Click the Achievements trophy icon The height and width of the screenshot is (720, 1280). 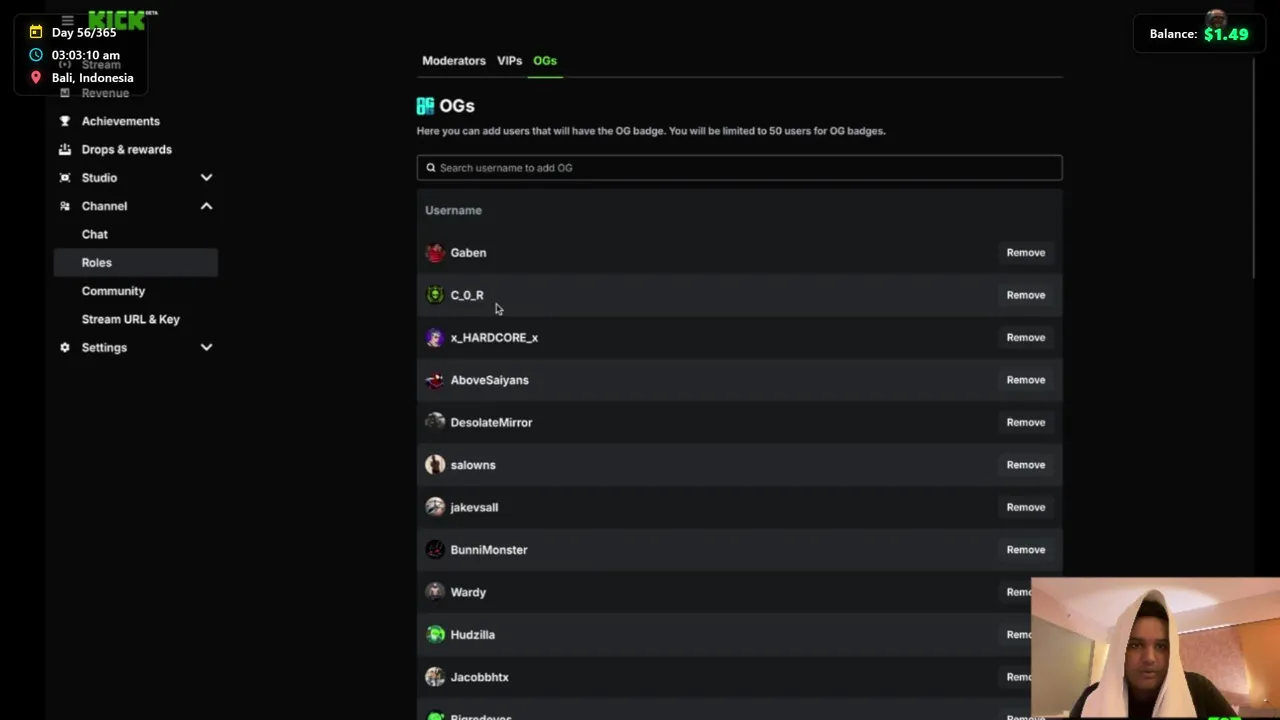pyautogui.click(x=65, y=121)
